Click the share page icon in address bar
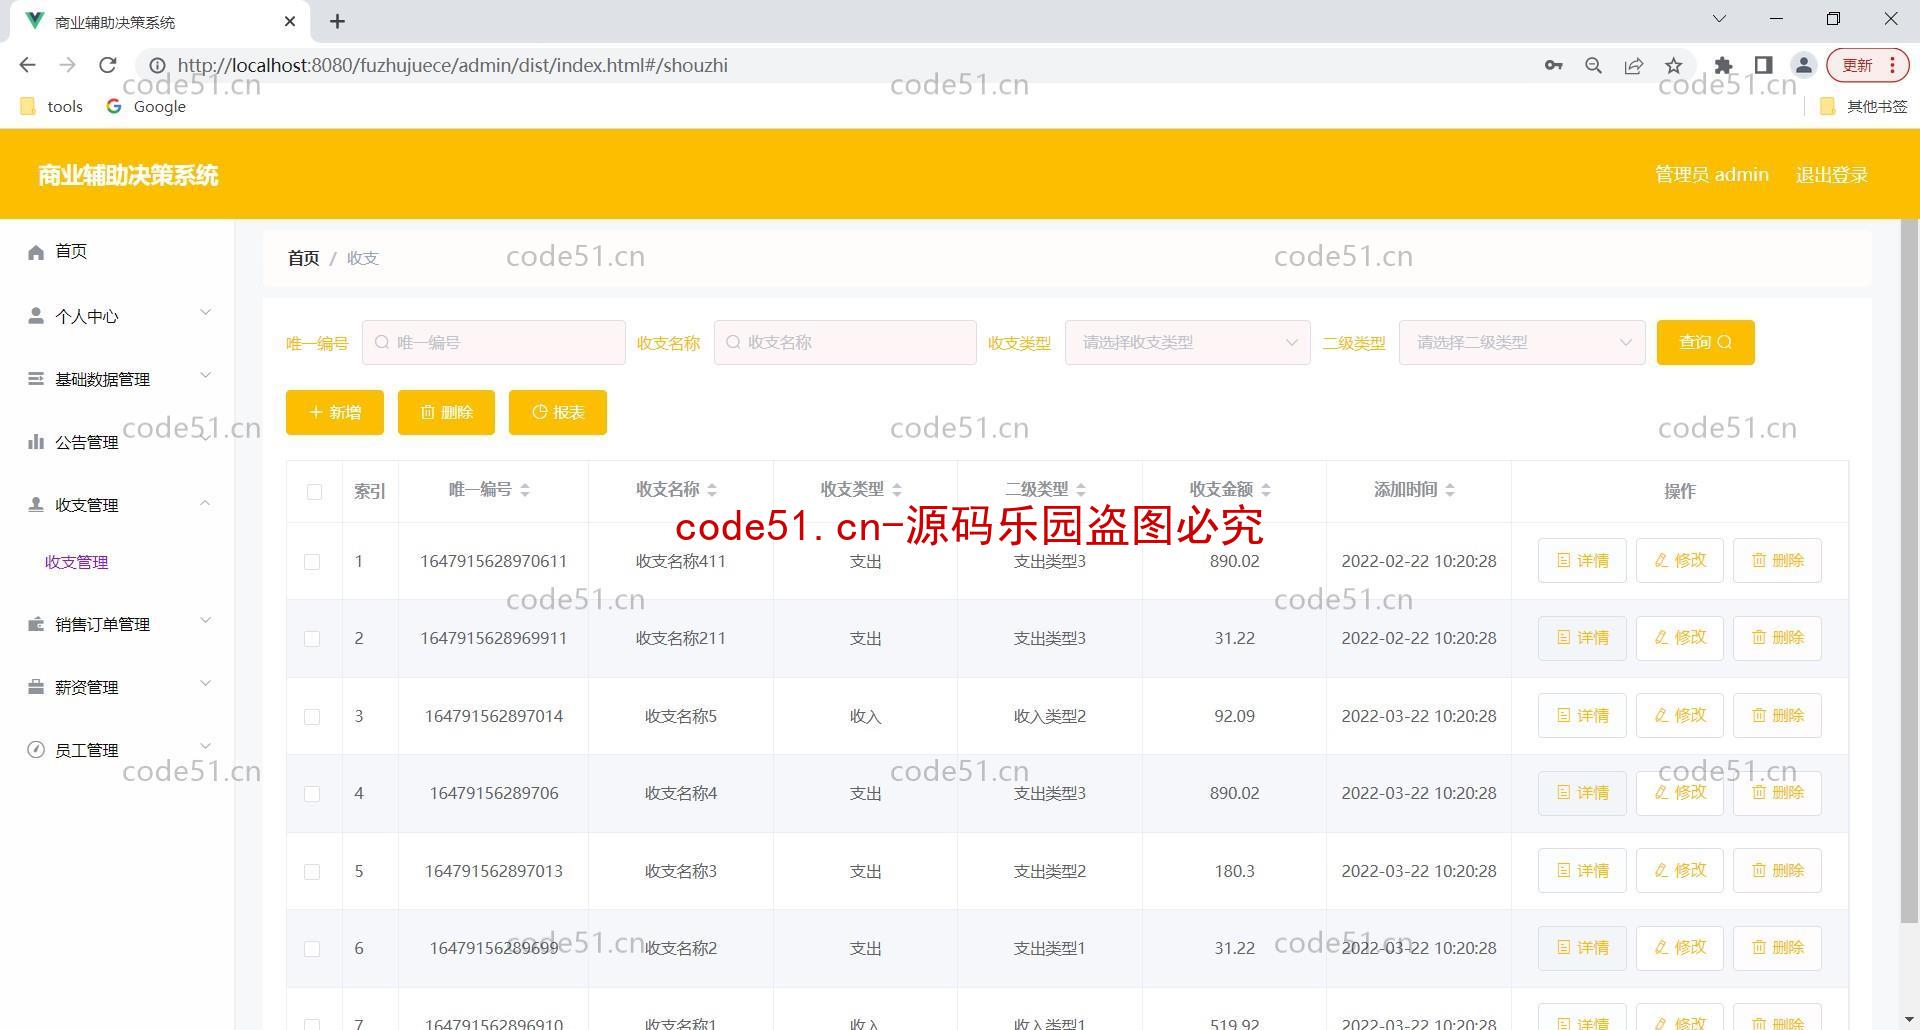This screenshot has width=1920, height=1030. tap(1634, 65)
